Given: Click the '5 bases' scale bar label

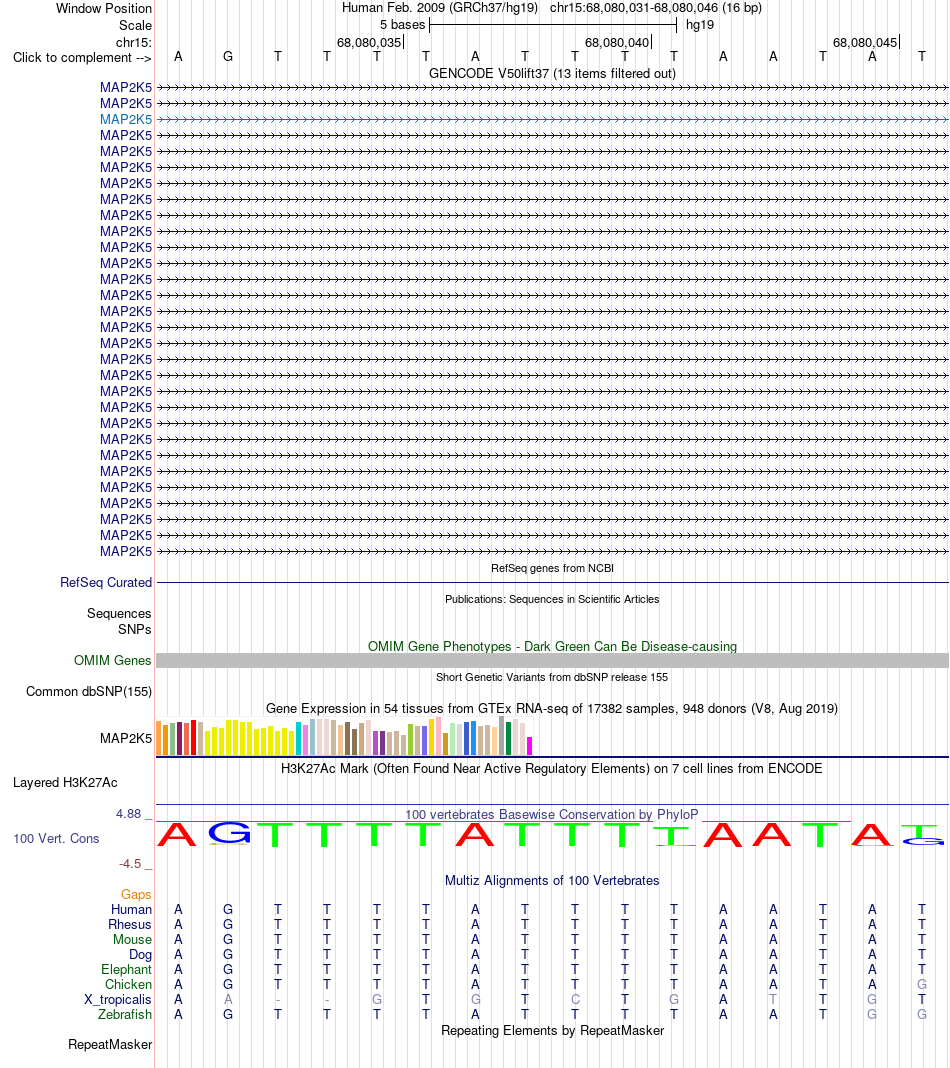Looking at the screenshot, I should point(402,25).
